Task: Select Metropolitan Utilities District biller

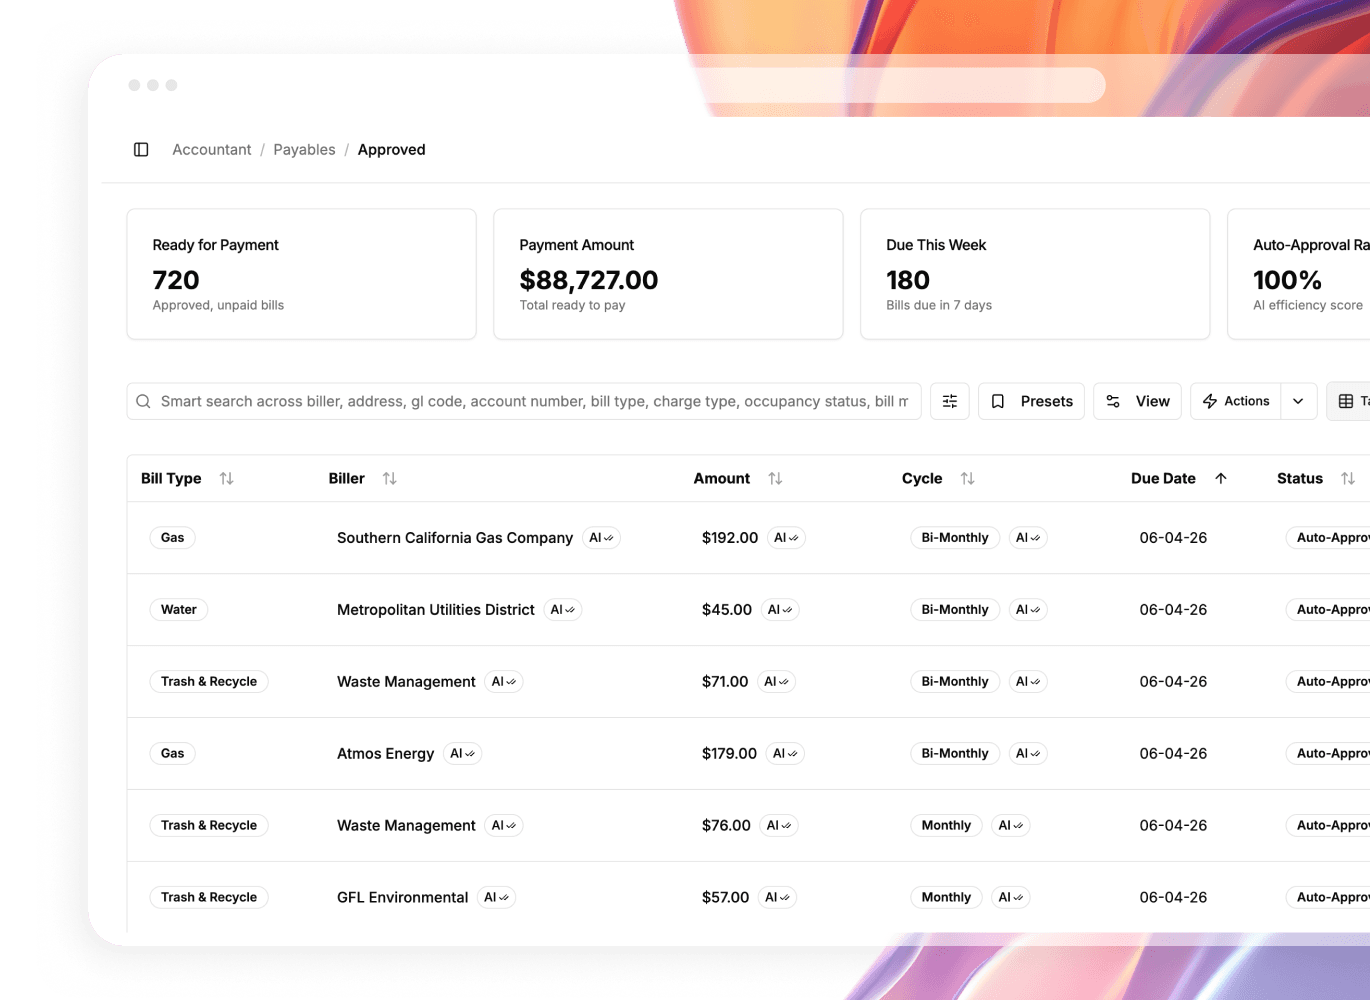Action: pyautogui.click(x=436, y=610)
